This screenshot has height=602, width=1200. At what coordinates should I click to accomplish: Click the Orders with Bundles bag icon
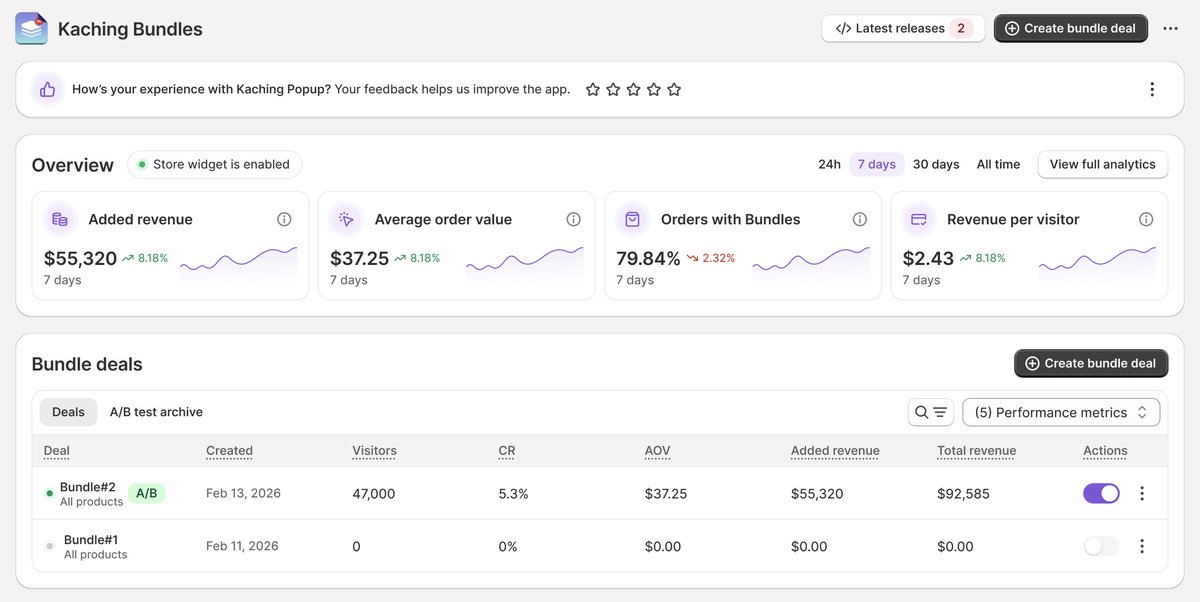pos(633,219)
